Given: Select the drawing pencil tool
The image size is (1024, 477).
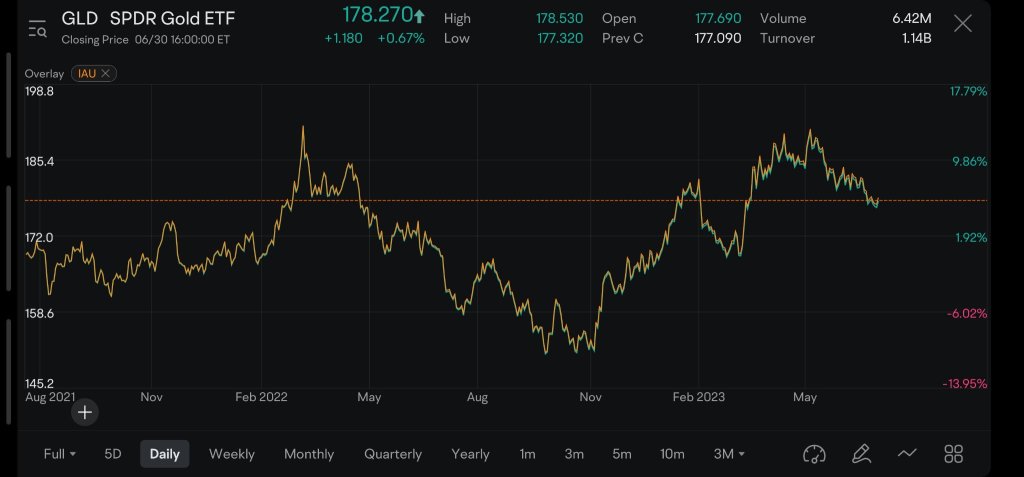Looking at the screenshot, I should coord(861,453).
